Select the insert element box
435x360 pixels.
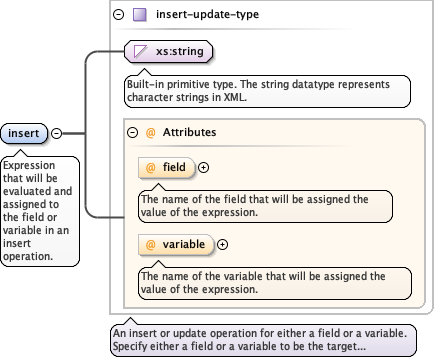coord(24,133)
